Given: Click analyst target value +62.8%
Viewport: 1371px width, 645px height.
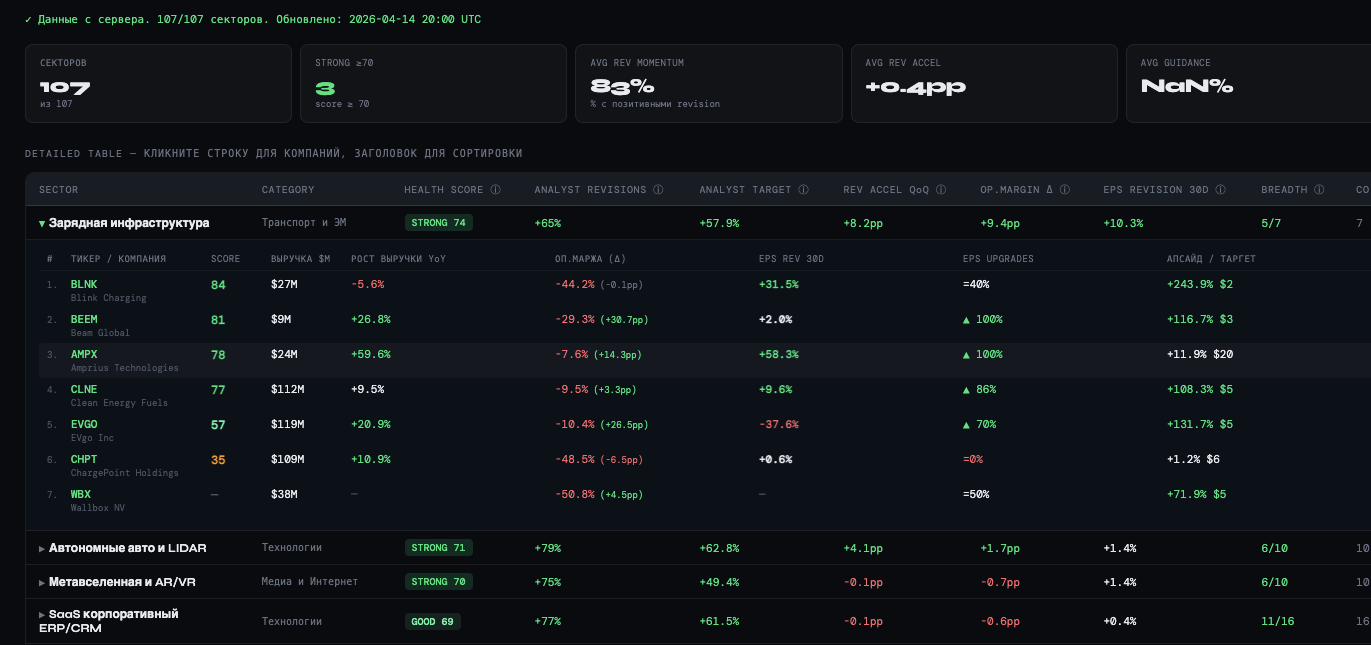Looking at the screenshot, I should [719, 548].
